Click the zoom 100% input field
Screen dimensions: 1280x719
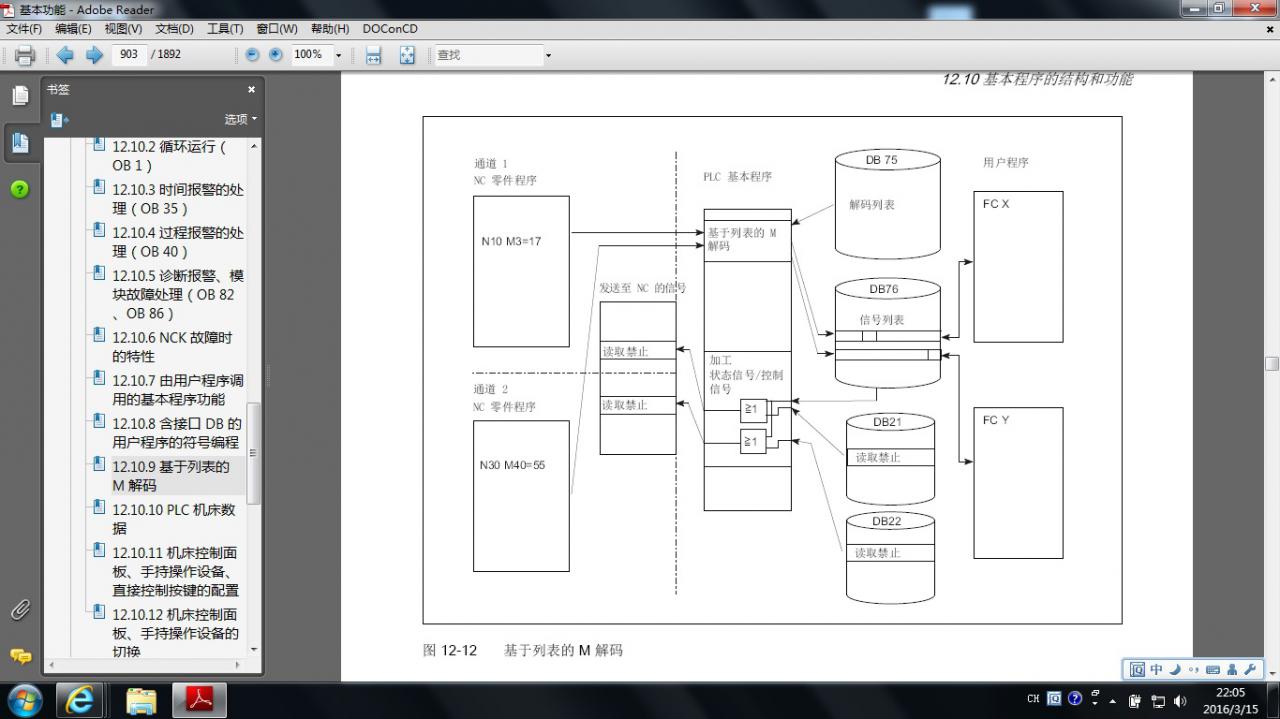[310, 55]
